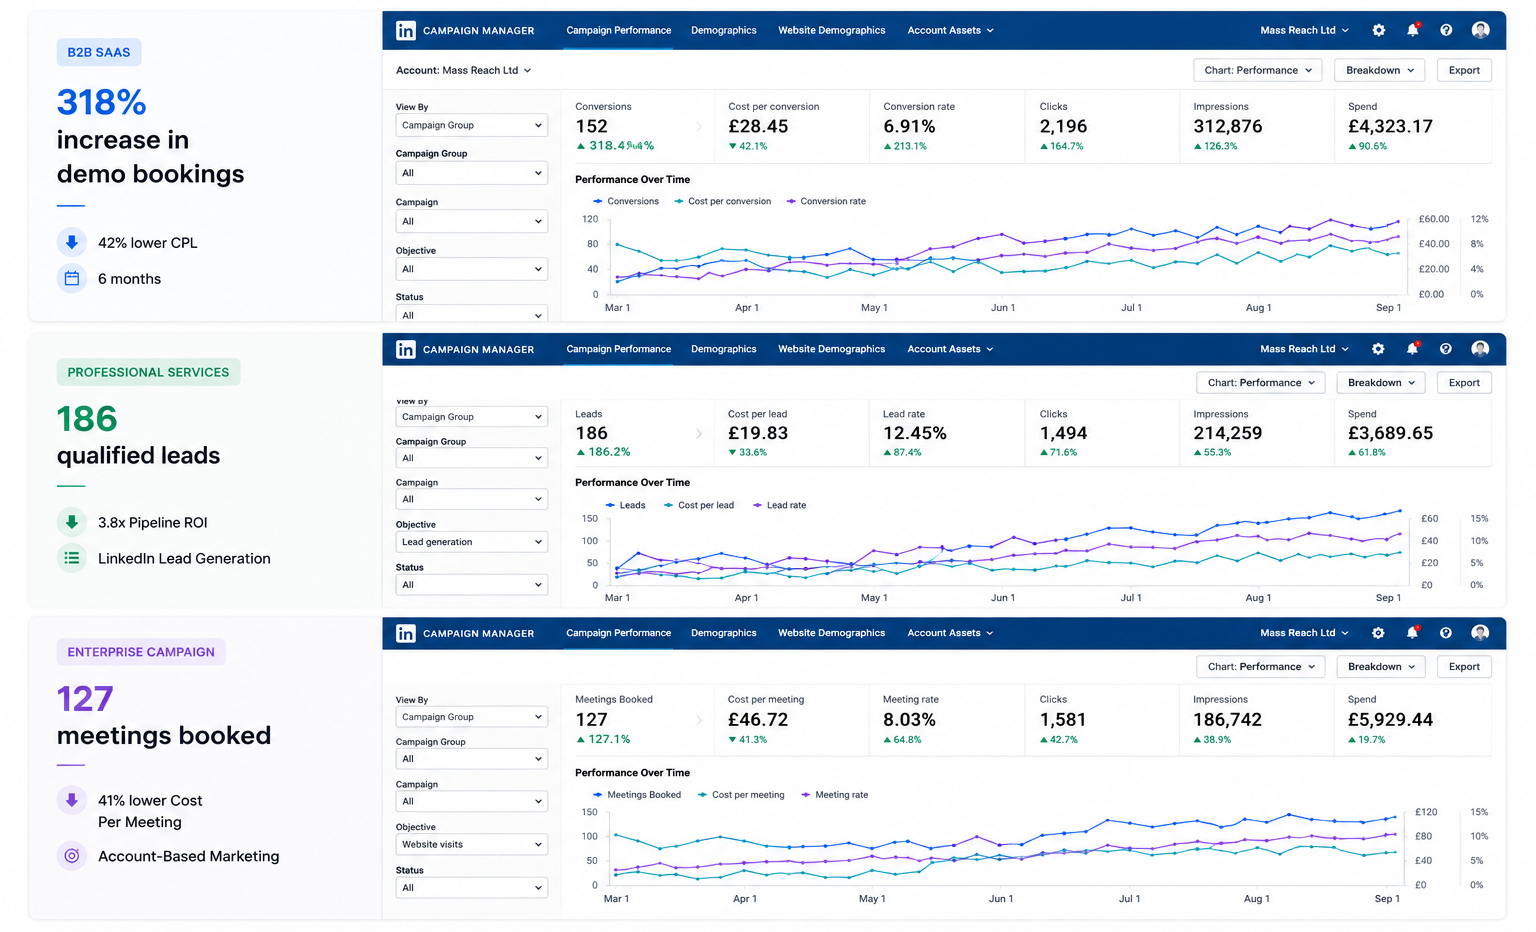Click profile avatar in the bottom dashboard header
The width and height of the screenshot is (1536, 932).
pos(1481,633)
